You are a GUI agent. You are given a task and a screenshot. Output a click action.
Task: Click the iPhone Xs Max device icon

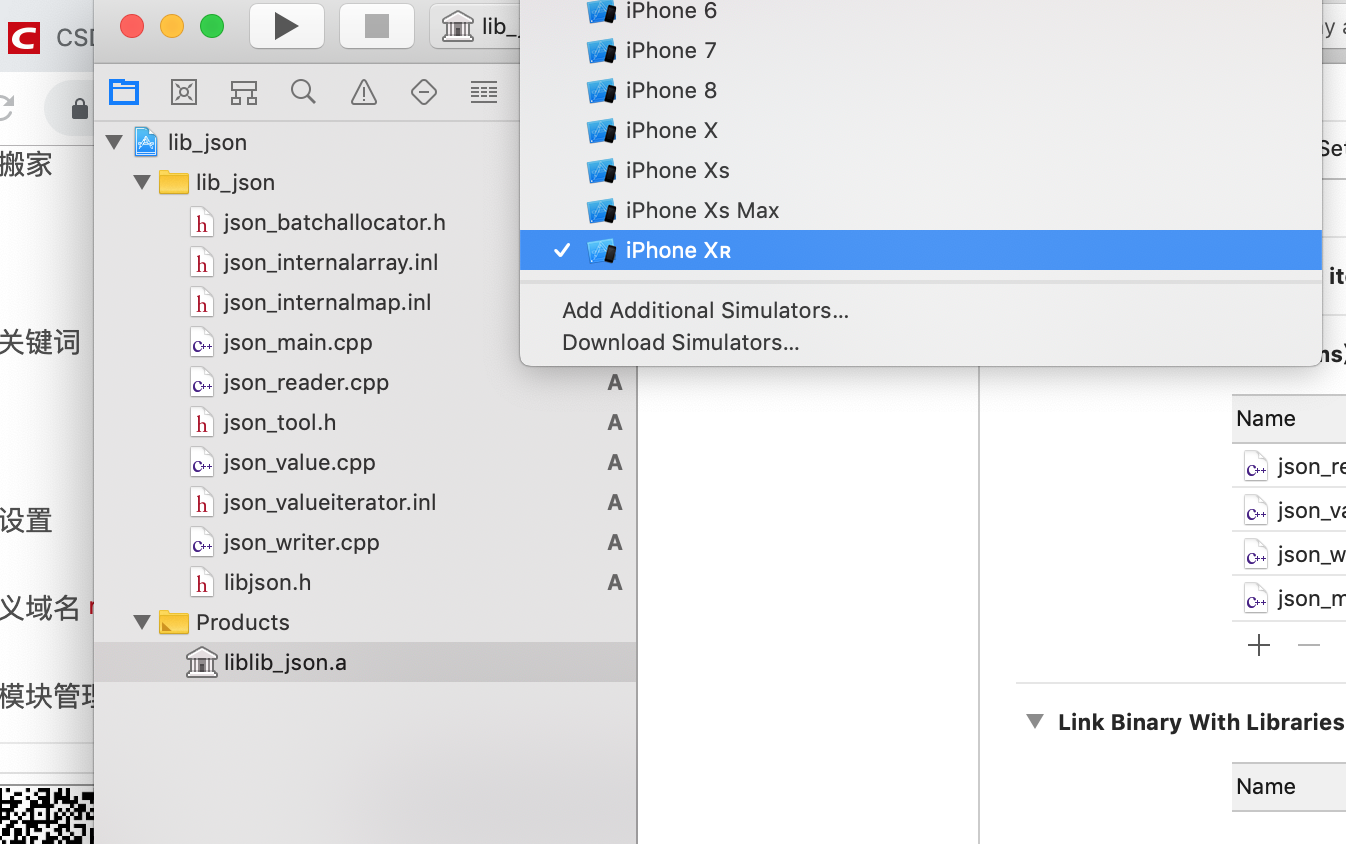point(601,210)
